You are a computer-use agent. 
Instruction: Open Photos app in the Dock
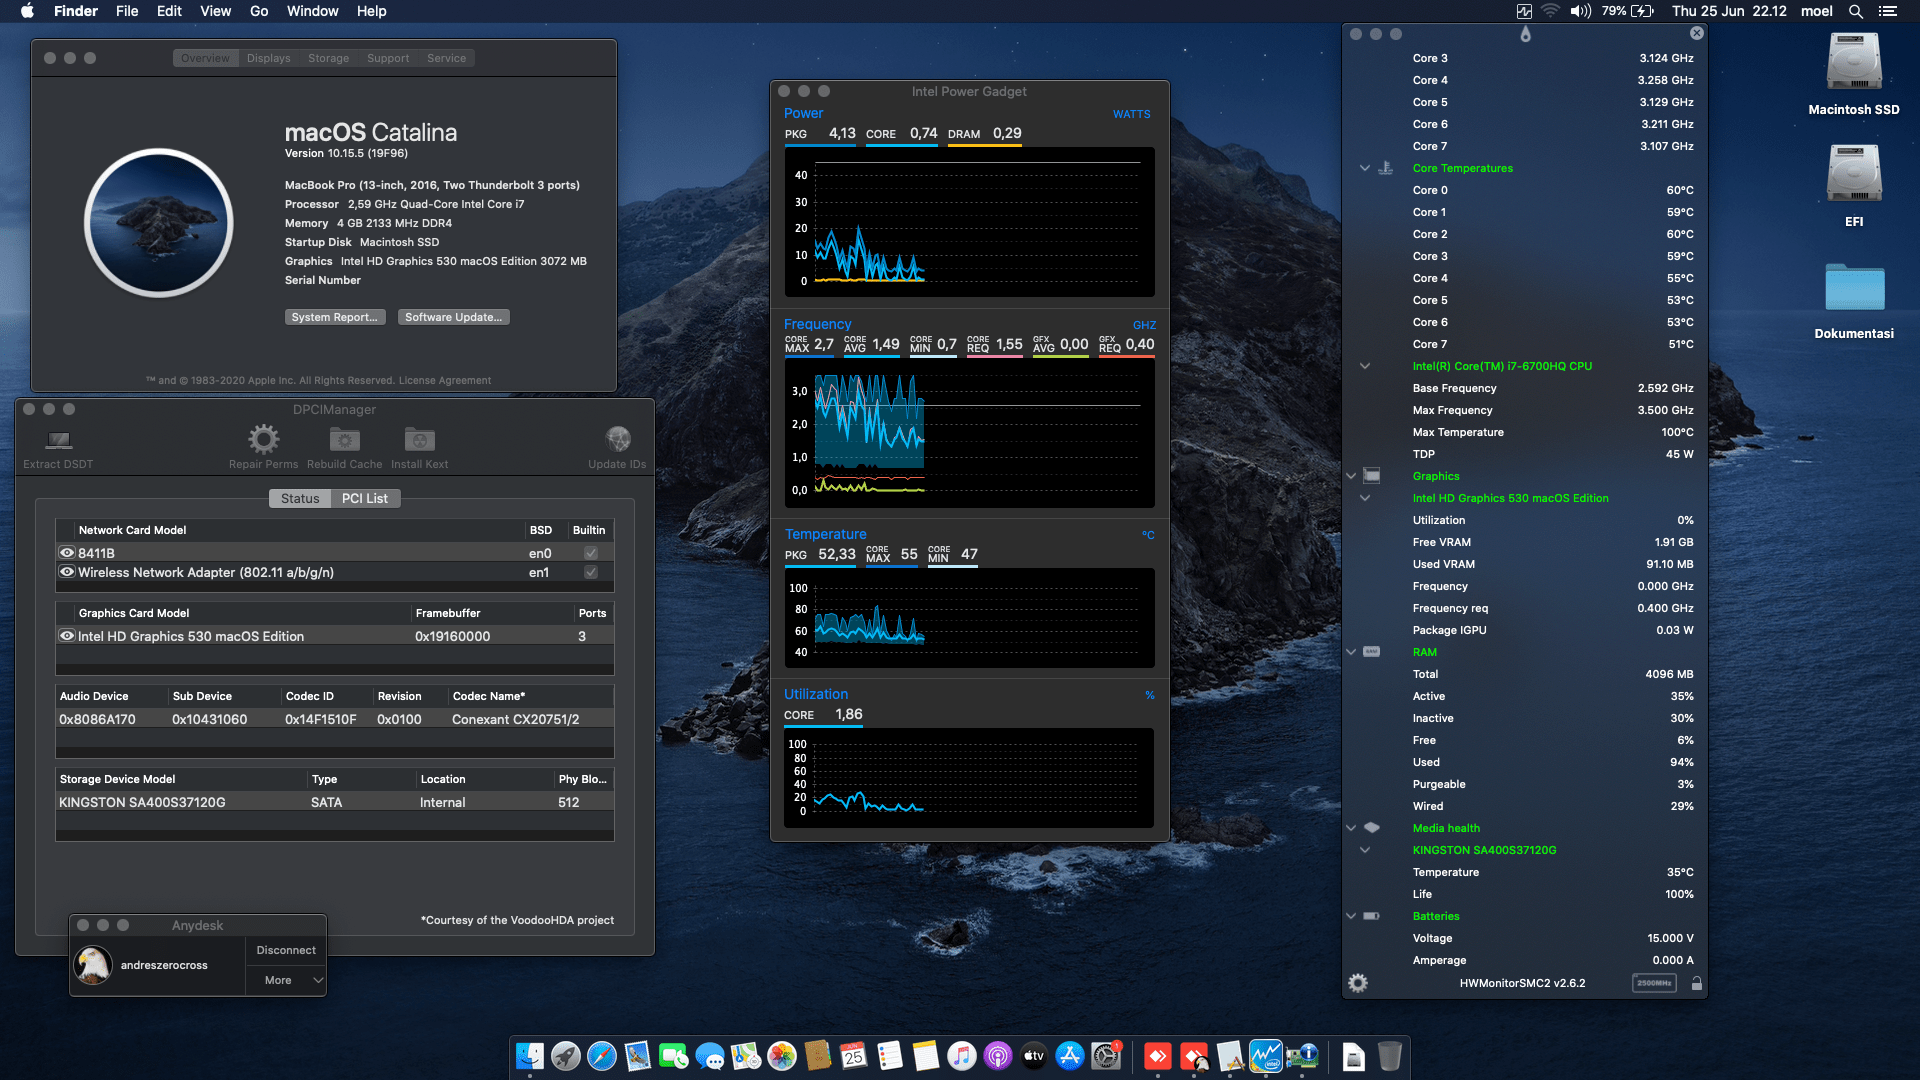click(782, 1056)
